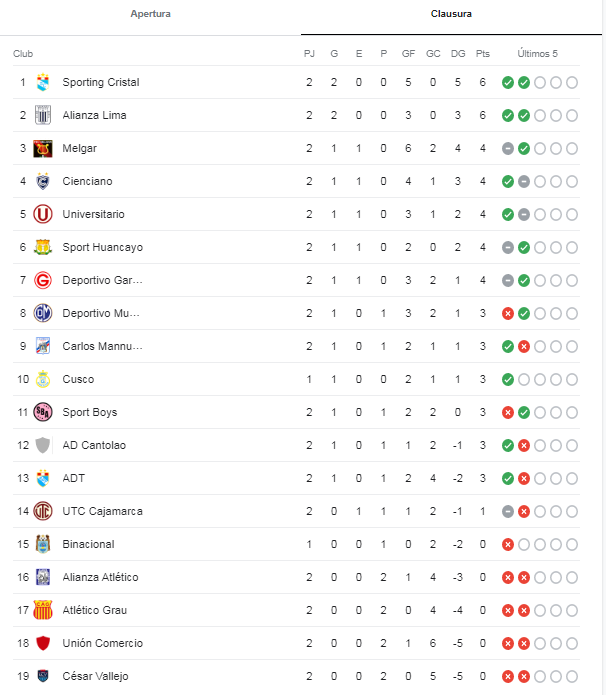This screenshot has height=695, width=606.
Task: Click Sporting Cristal's first green win indicator
Action: [x=508, y=82]
